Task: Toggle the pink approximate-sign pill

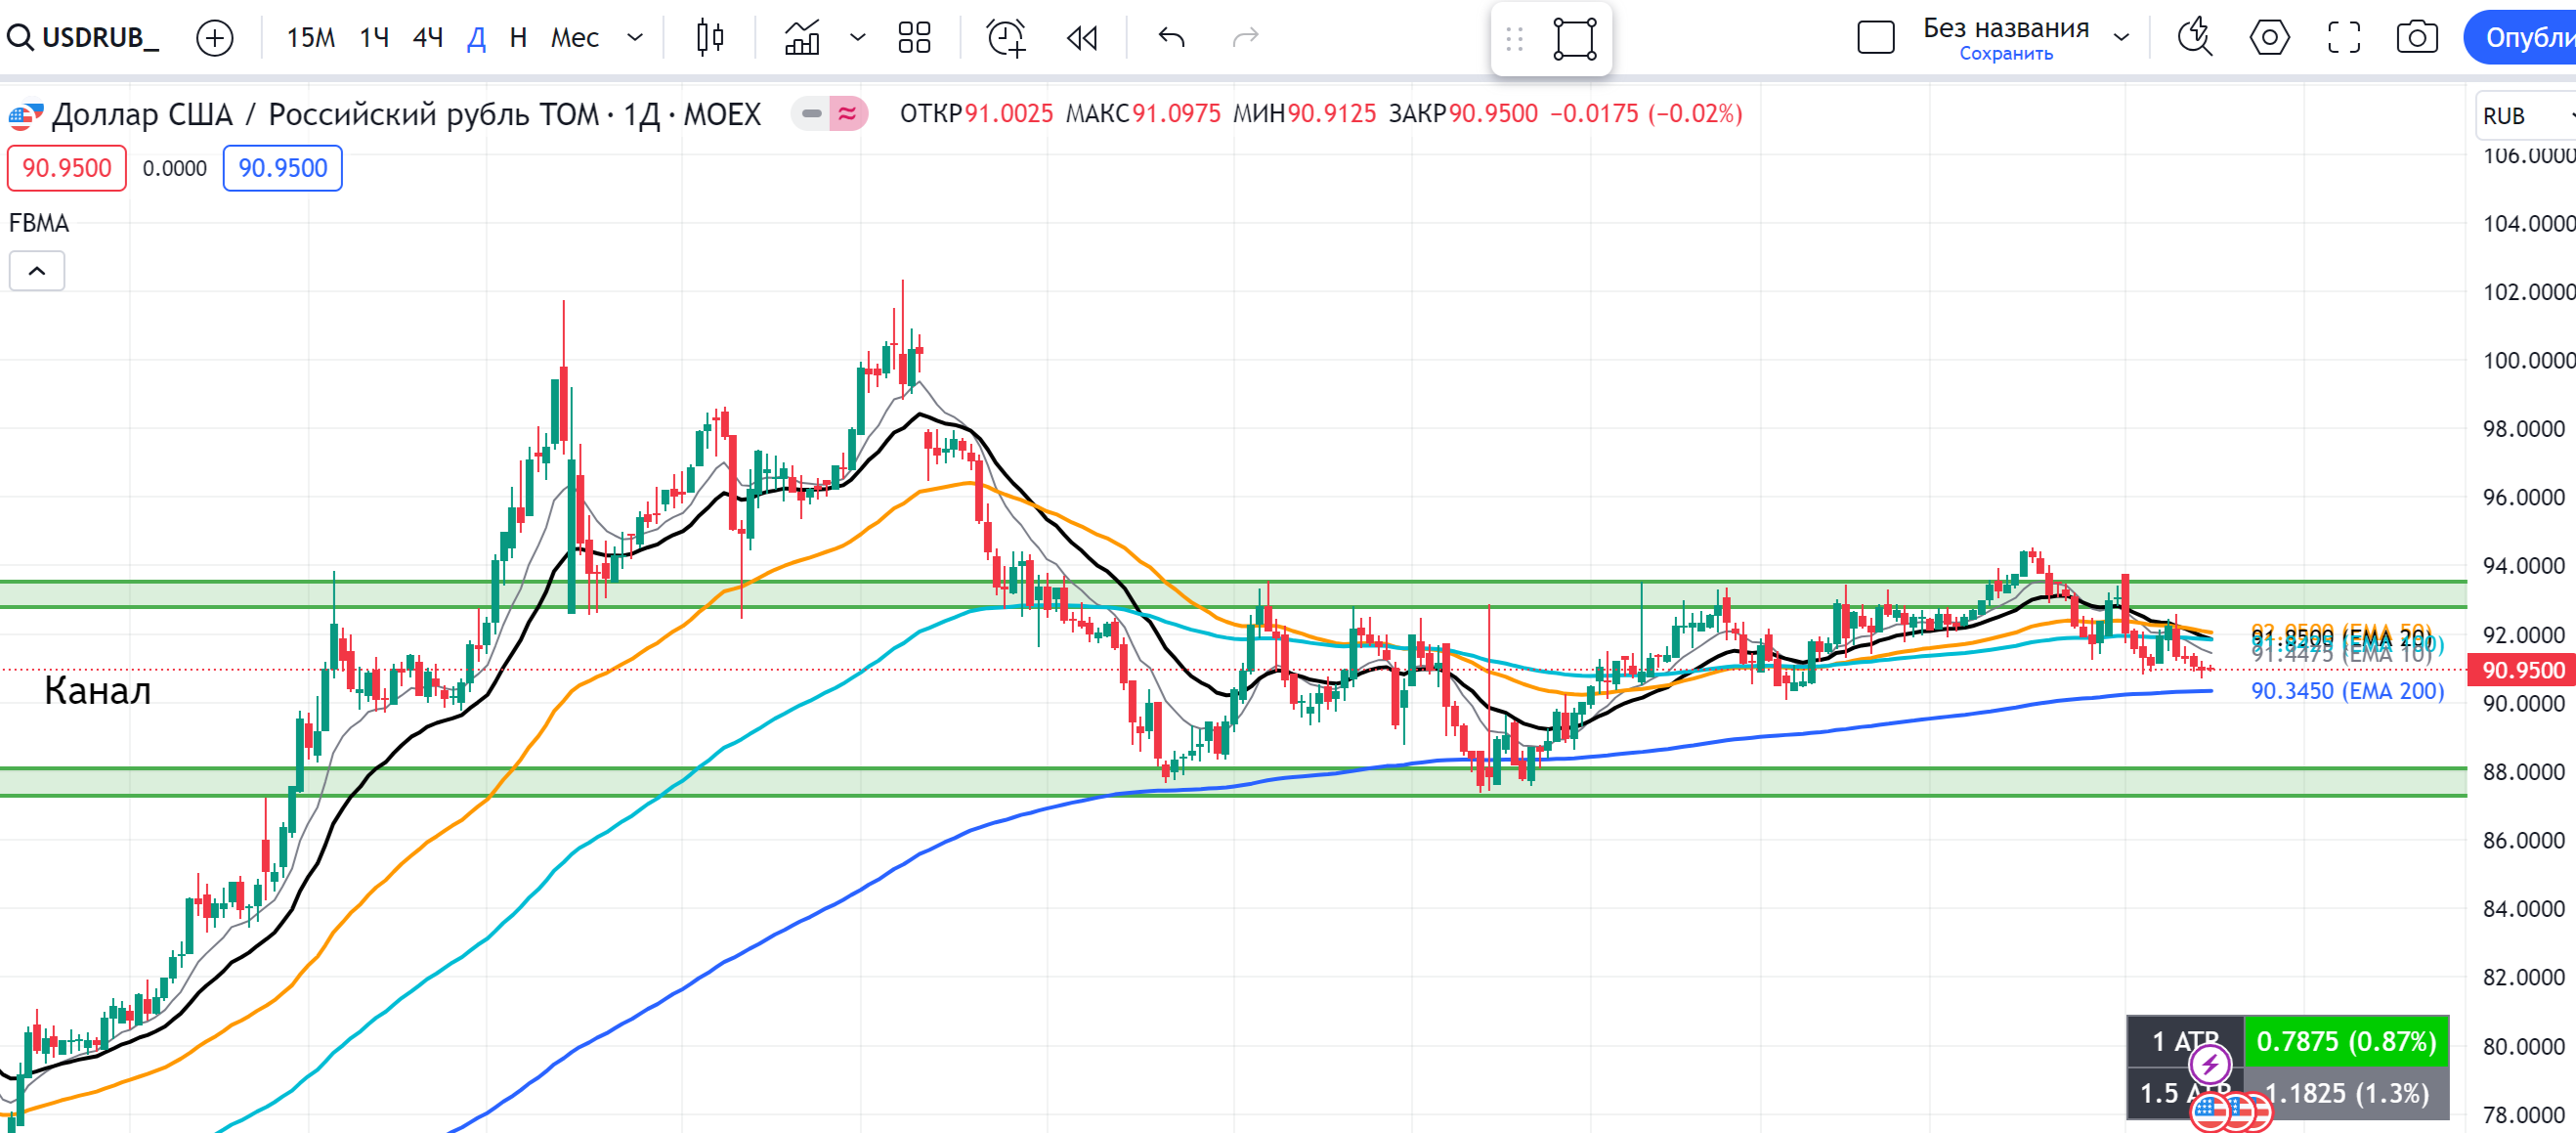Action: 848,114
